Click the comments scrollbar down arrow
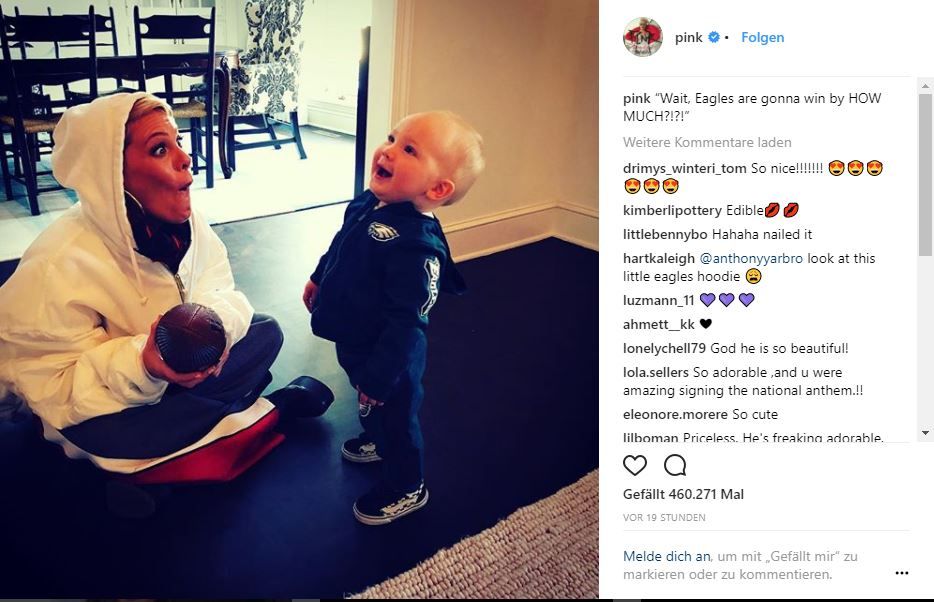Viewport: 934px width, 602px height. pos(925,433)
